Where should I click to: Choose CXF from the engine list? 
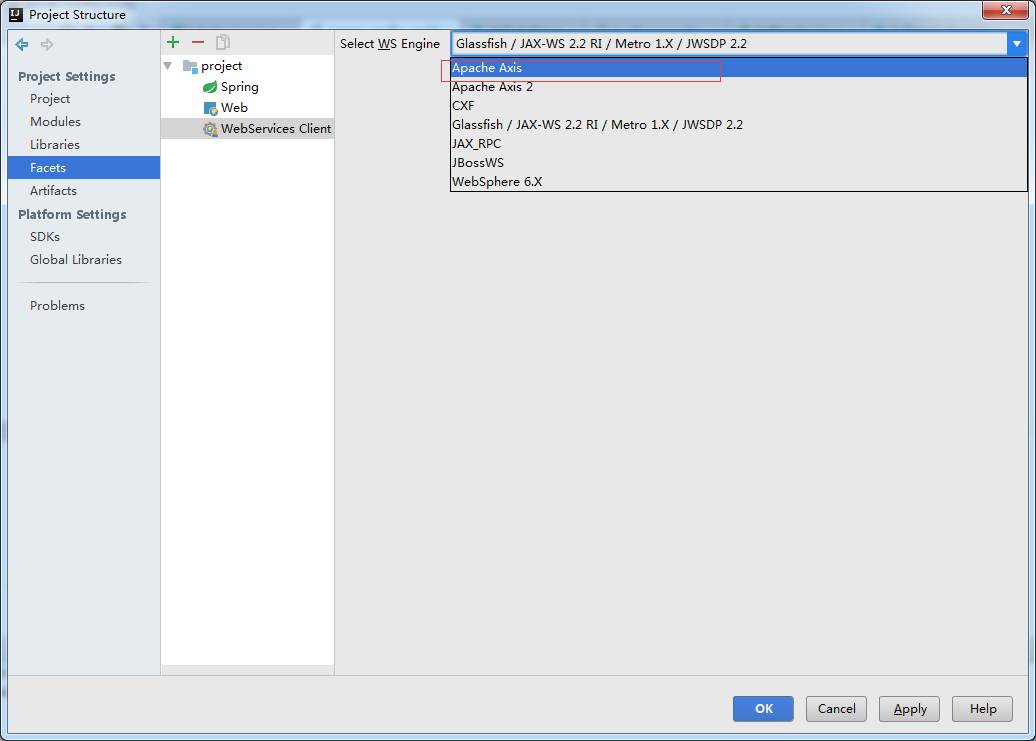(739, 106)
